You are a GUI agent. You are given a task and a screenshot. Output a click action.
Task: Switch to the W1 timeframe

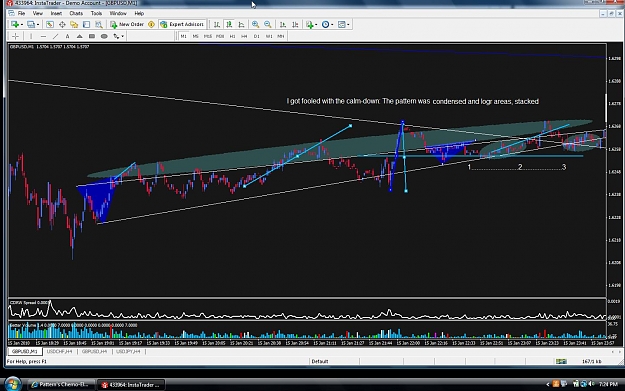269,36
